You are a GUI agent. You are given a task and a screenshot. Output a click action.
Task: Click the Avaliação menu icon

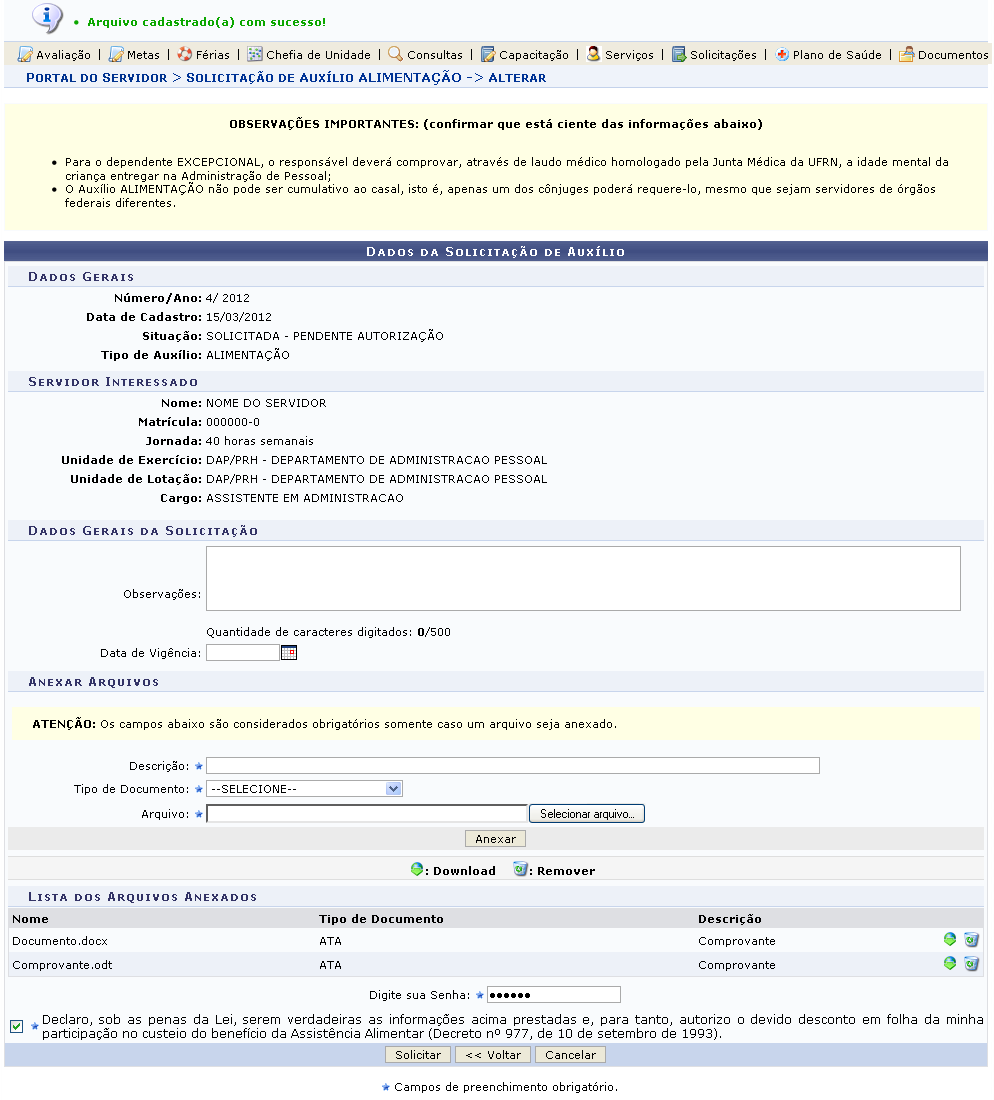(x=25, y=54)
